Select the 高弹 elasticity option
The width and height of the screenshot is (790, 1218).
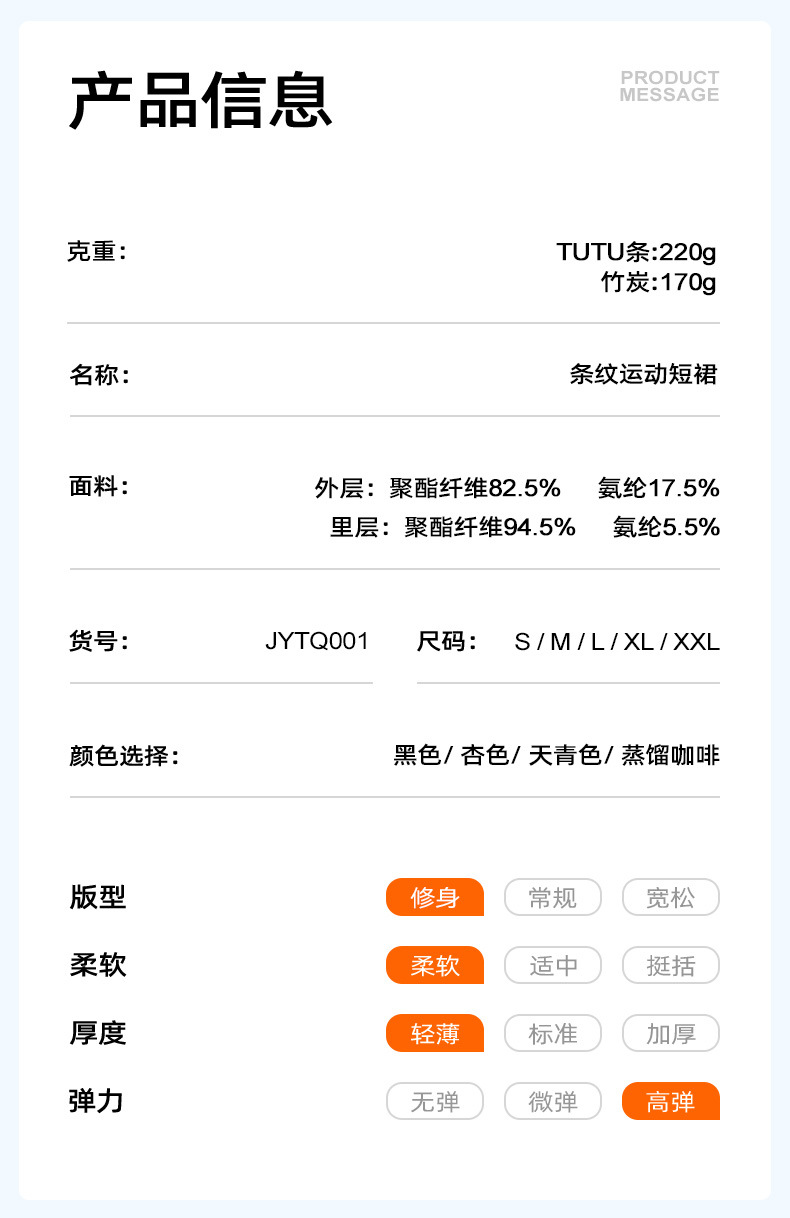(x=670, y=1101)
